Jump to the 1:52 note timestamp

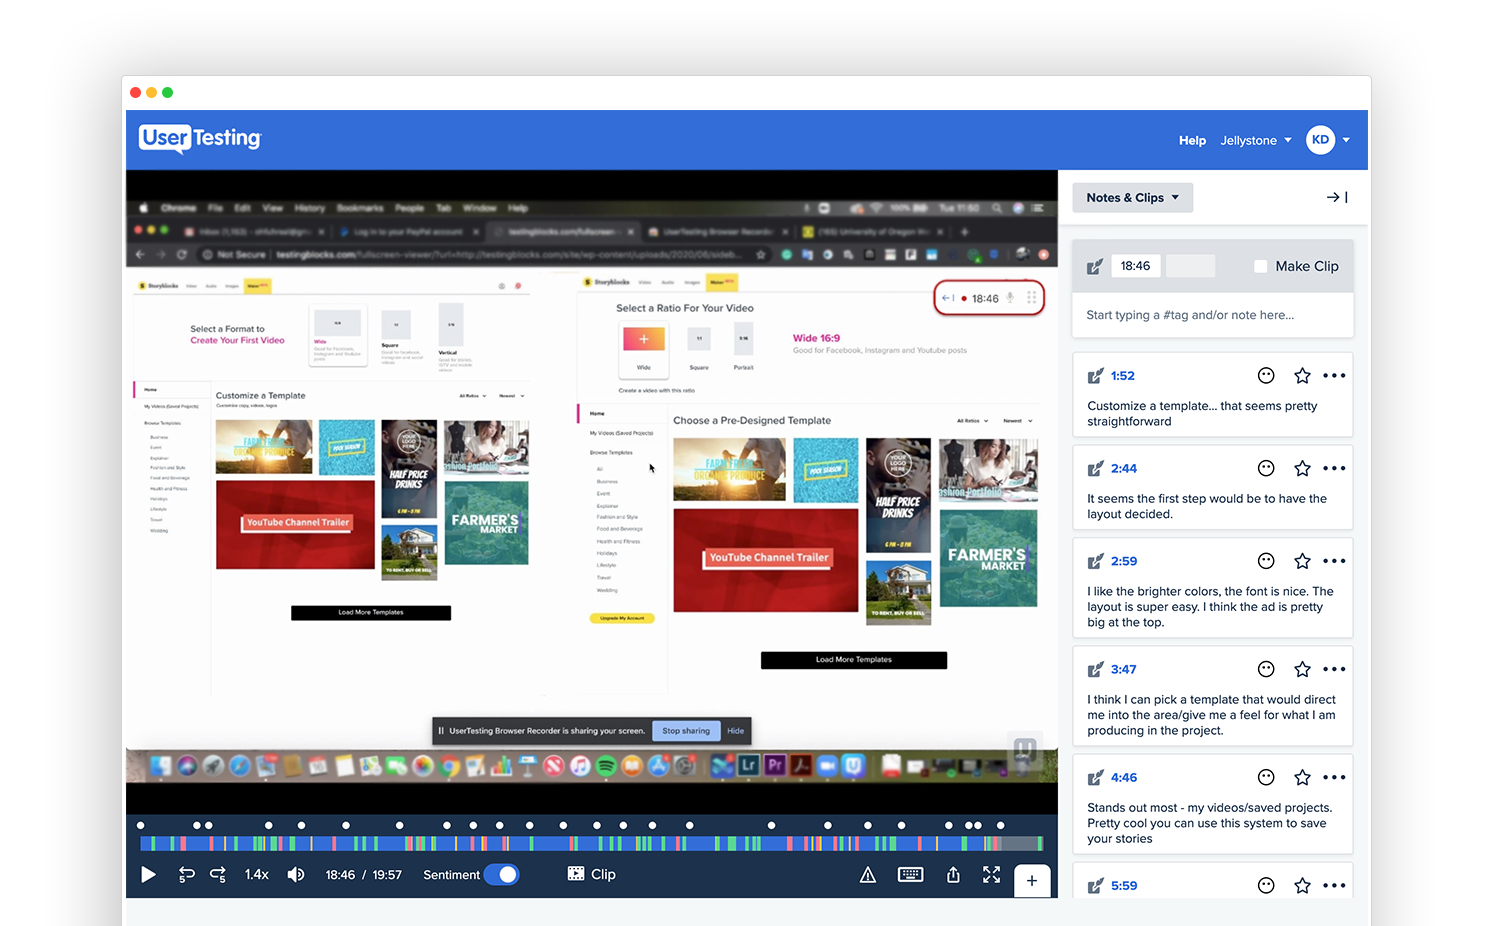click(x=1123, y=376)
